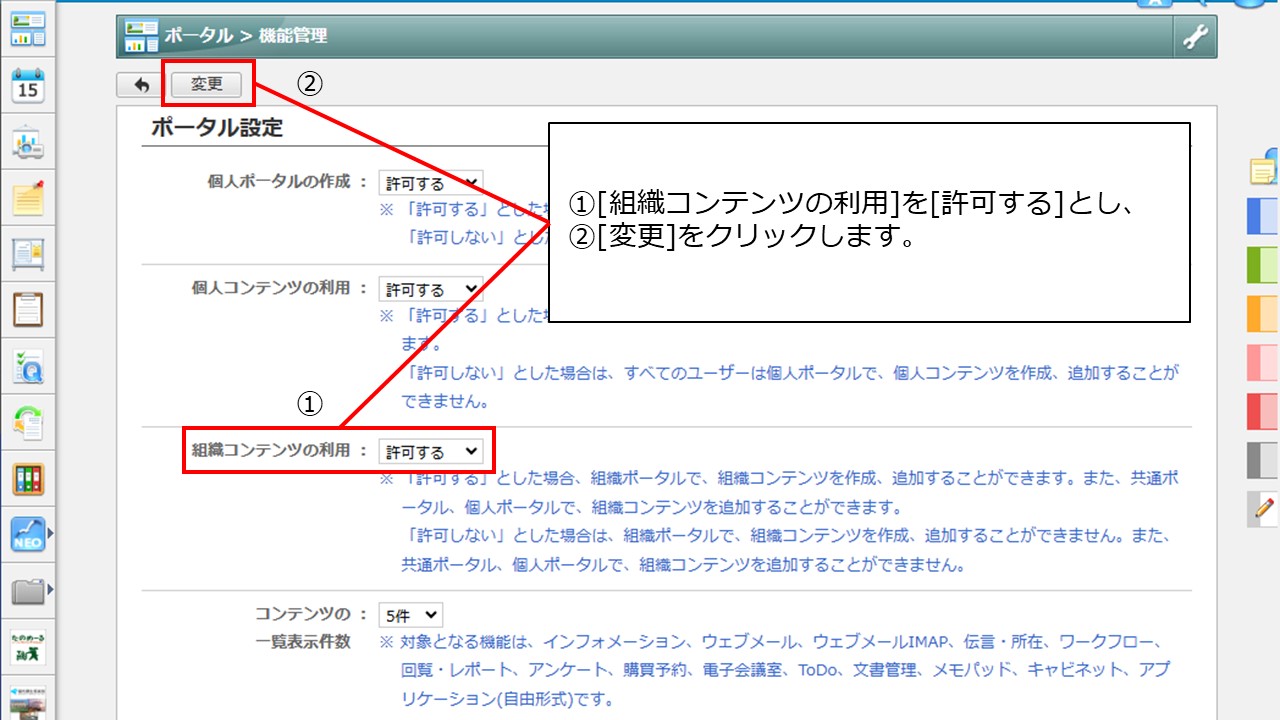This screenshot has width=1280, height=720.
Task: Open the 個人コンテンツの利用 dropdown
Action: pyautogui.click(x=430, y=289)
